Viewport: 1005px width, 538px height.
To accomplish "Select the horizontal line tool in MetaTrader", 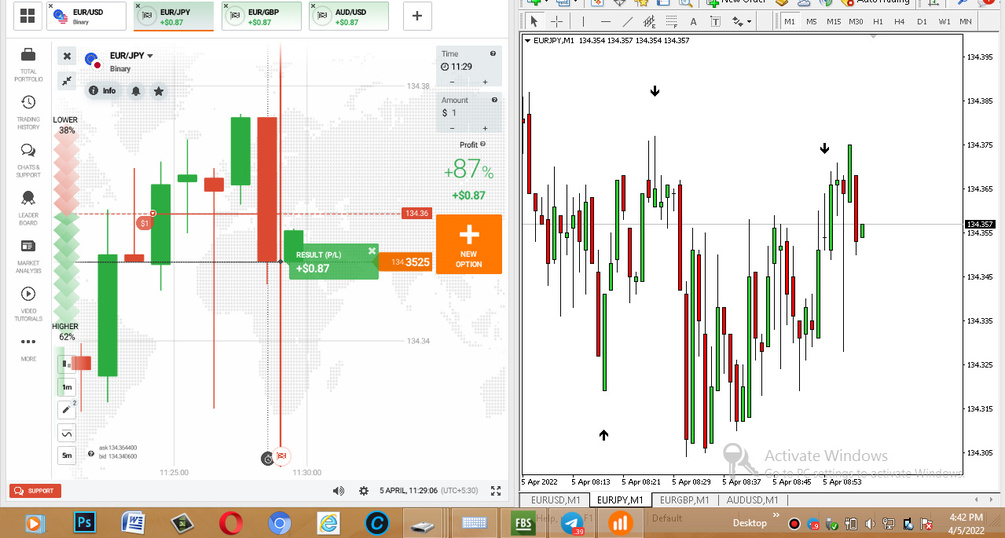I will pos(606,21).
